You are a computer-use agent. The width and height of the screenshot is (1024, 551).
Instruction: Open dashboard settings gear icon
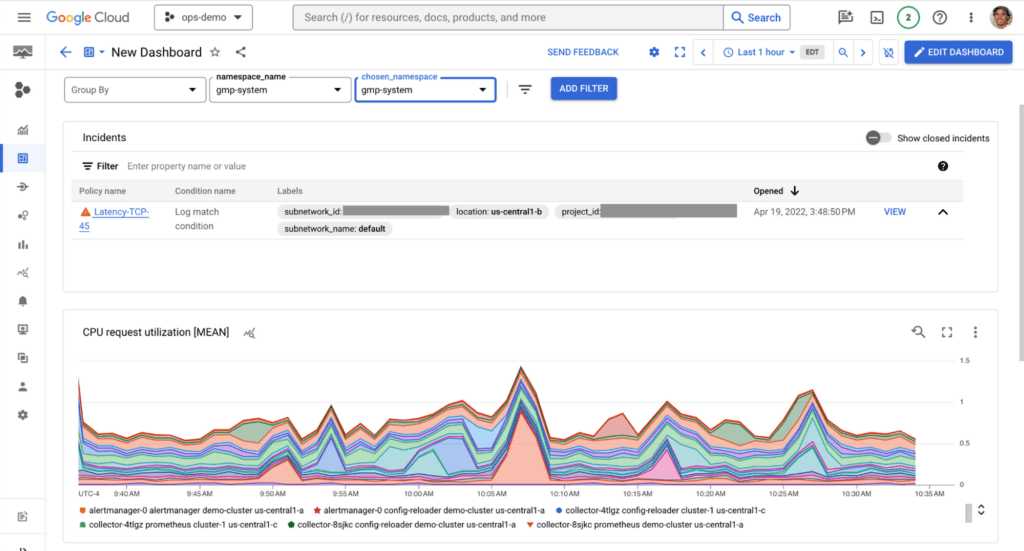pos(654,52)
